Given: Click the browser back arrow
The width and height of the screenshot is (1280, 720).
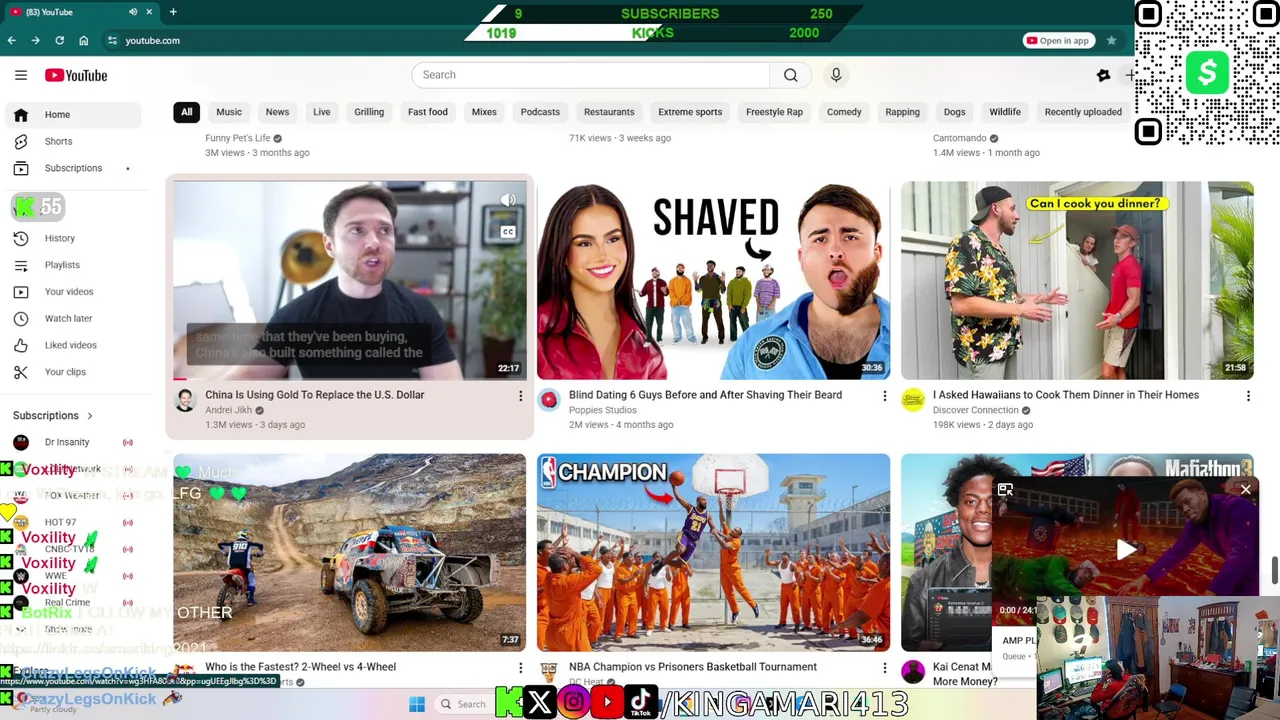Looking at the screenshot, I should [x=11, y=41].
